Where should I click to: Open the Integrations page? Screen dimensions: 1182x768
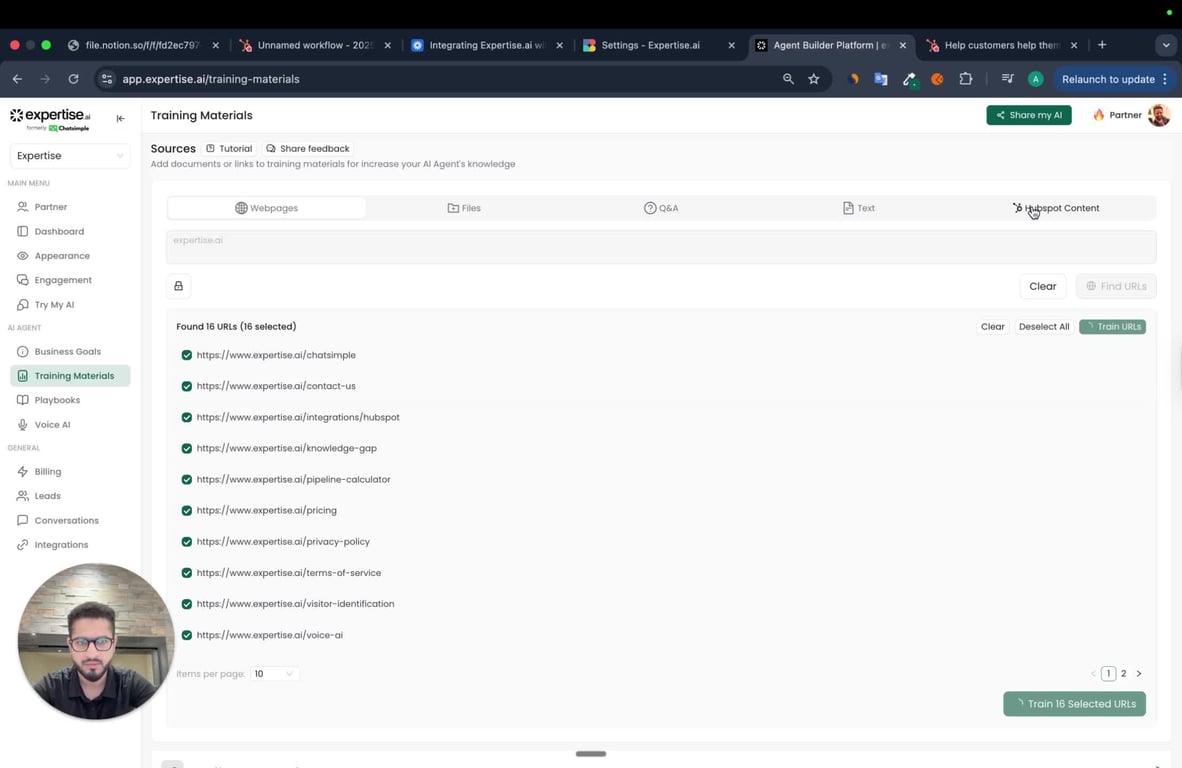[61, 545]
